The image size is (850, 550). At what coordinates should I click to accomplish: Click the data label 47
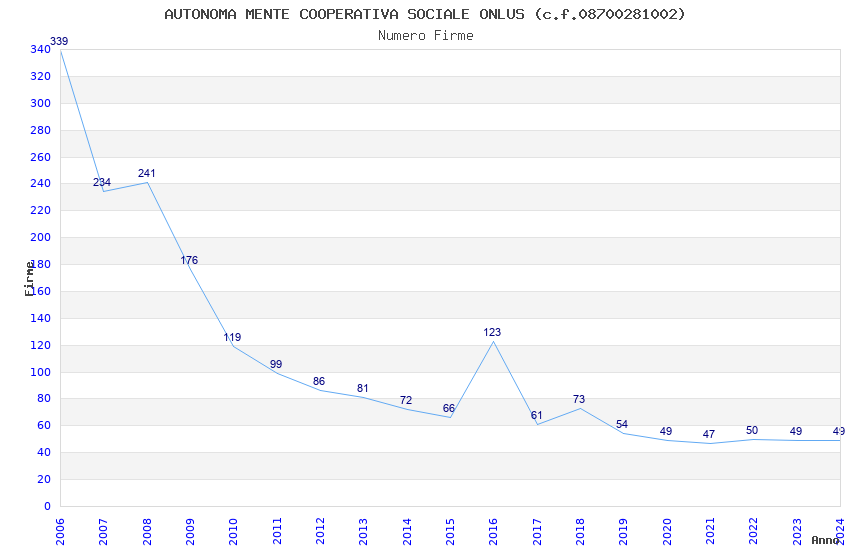(709, 435)
